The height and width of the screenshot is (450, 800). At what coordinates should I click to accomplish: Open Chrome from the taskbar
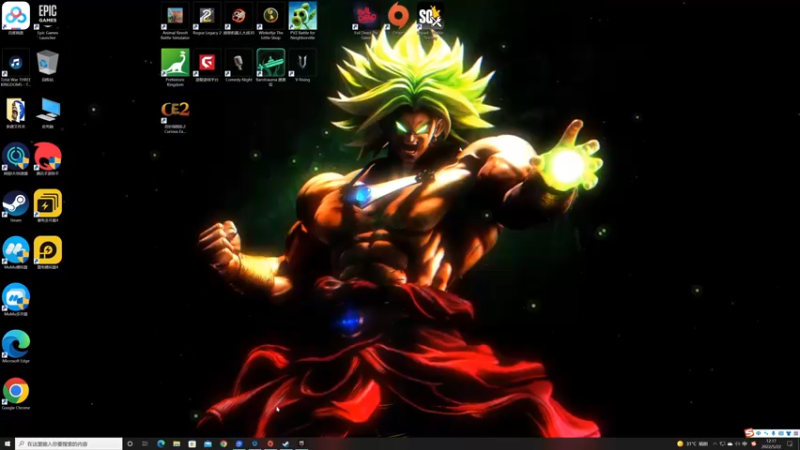coord(223,444)
